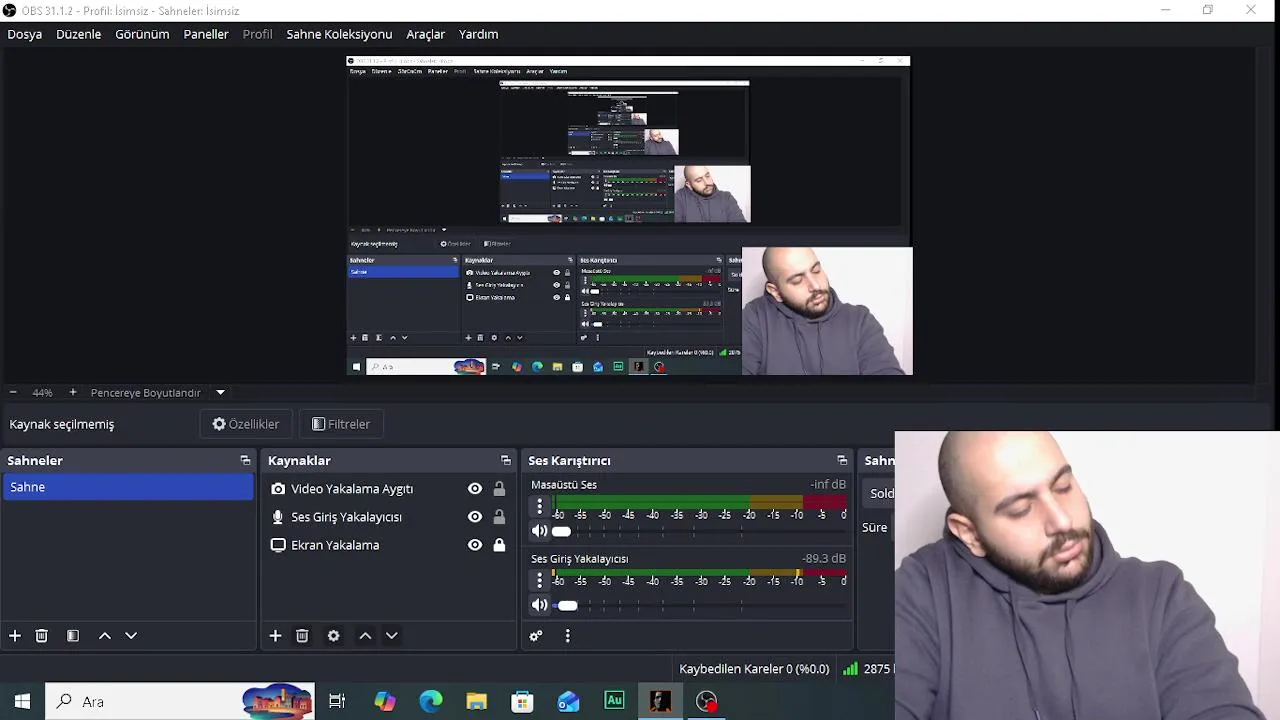Select Ses Giriş Yakalayıcısı source

click(x=346, y=517)
